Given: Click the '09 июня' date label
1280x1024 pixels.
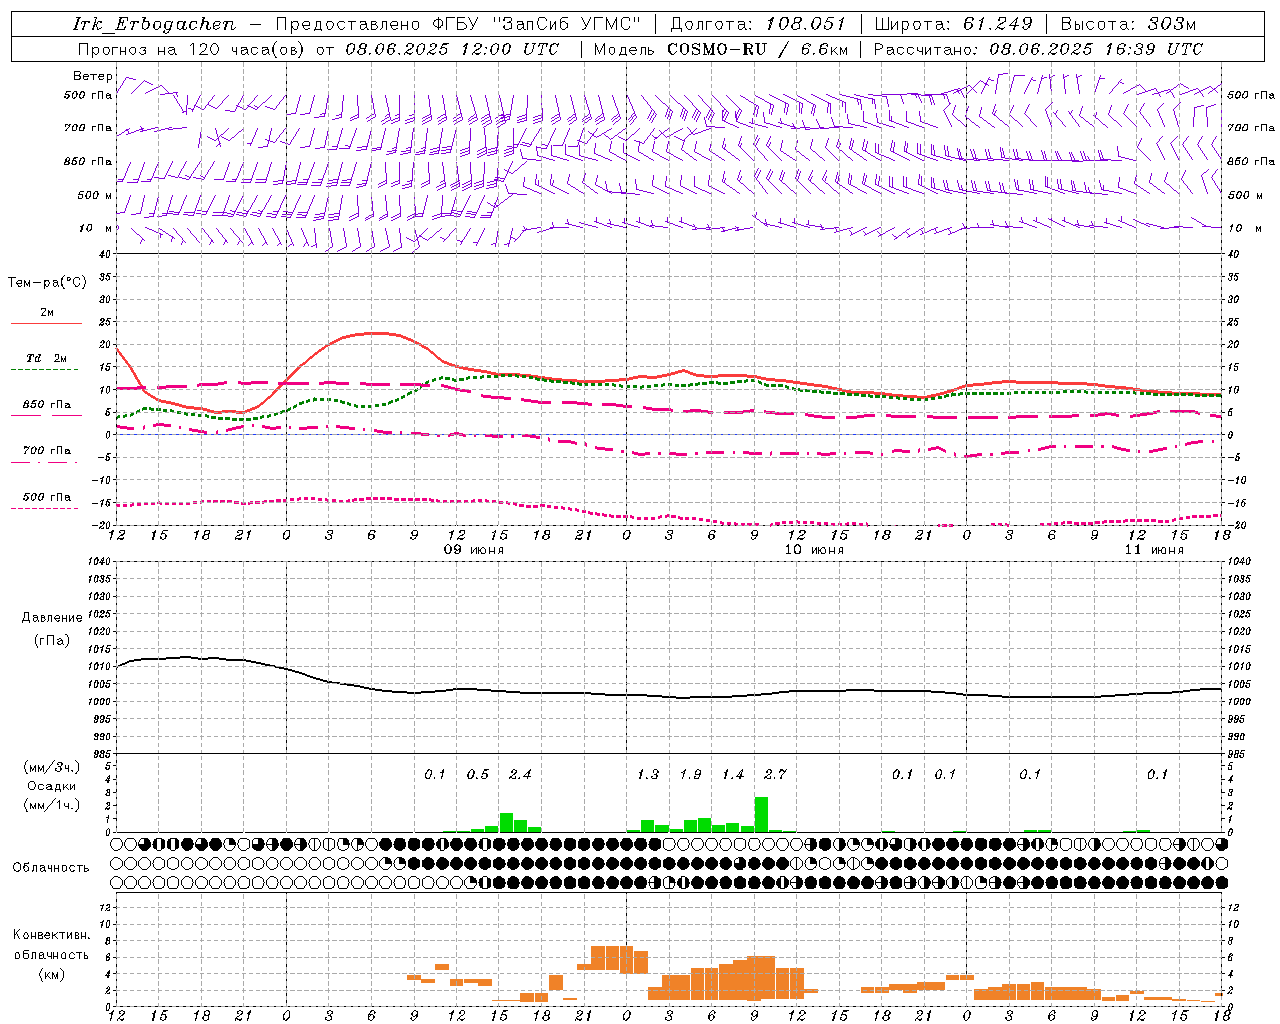Looking at the screenshot, I should [x=474, y=550].
